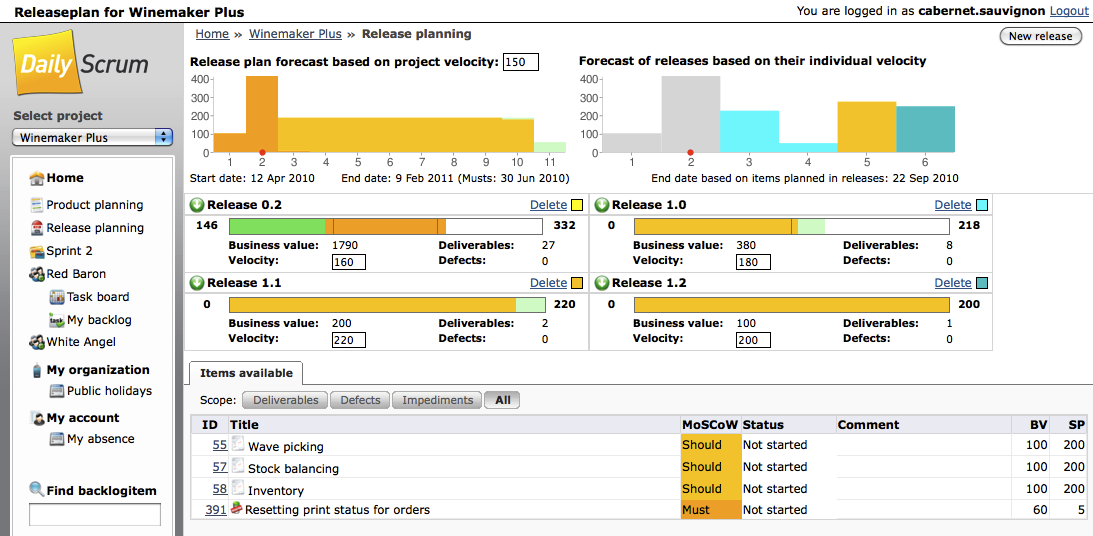The height and width of the screenshot is (536, 1093).
Task: Click the White Angel team icon
Action: pyautogui.click(x=37, y=342)
